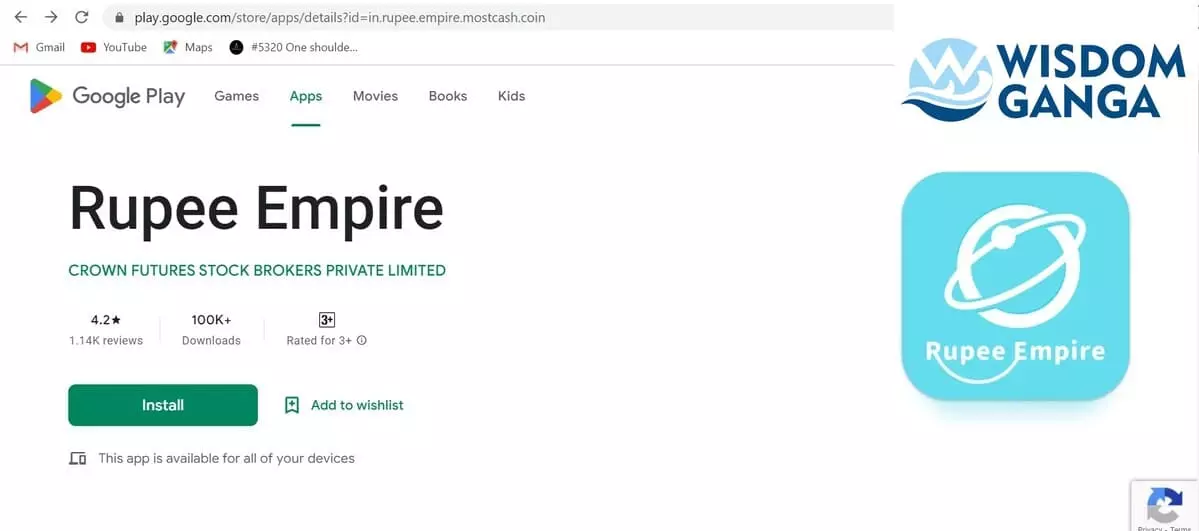This screenshot has width=1199, height=531.
Task: Click the padlock site security icon
Action: click(x=119, y=17)
